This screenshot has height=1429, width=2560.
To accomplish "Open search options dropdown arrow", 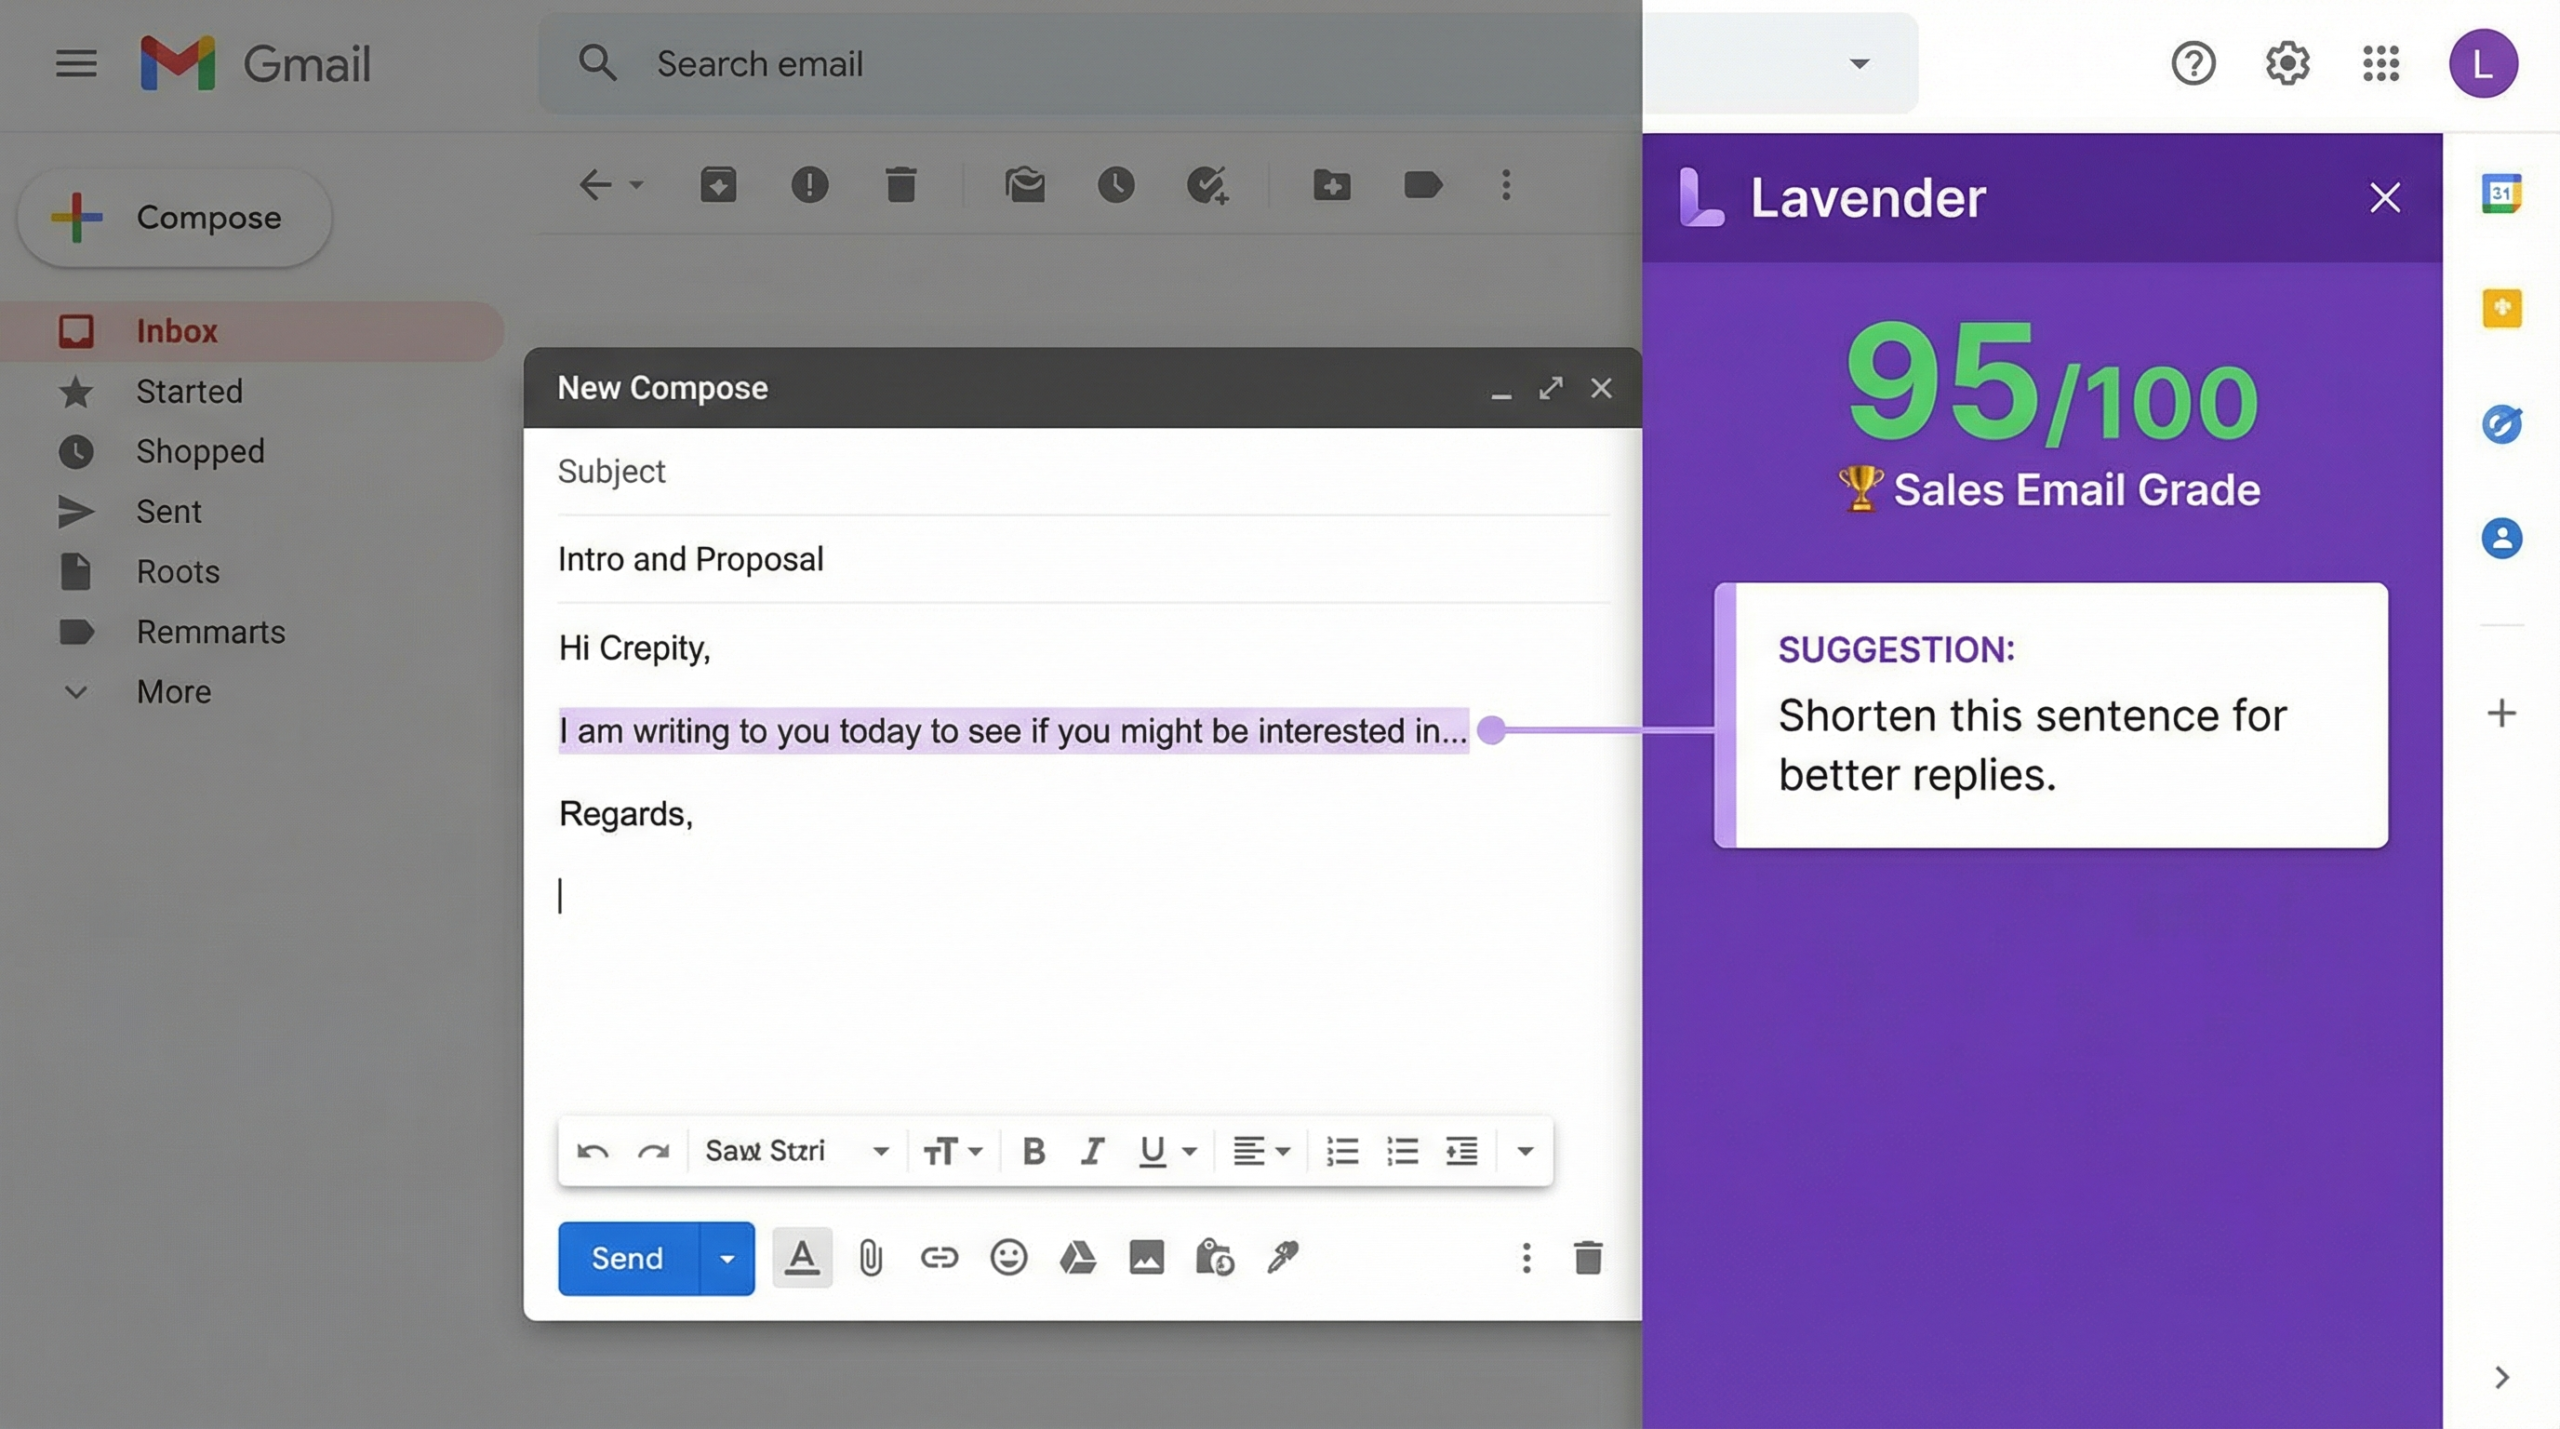I will tap(1859, 63).
